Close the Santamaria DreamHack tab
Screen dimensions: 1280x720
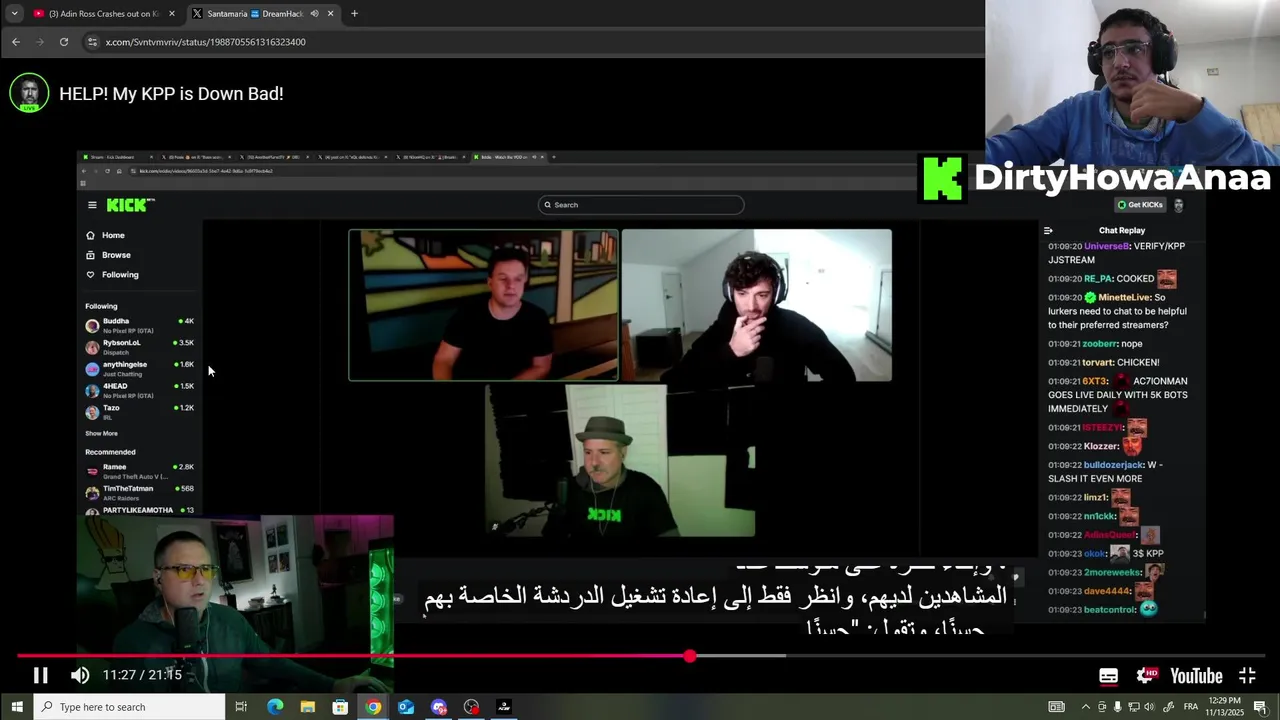pyautogui.click(x=330, y=13)
